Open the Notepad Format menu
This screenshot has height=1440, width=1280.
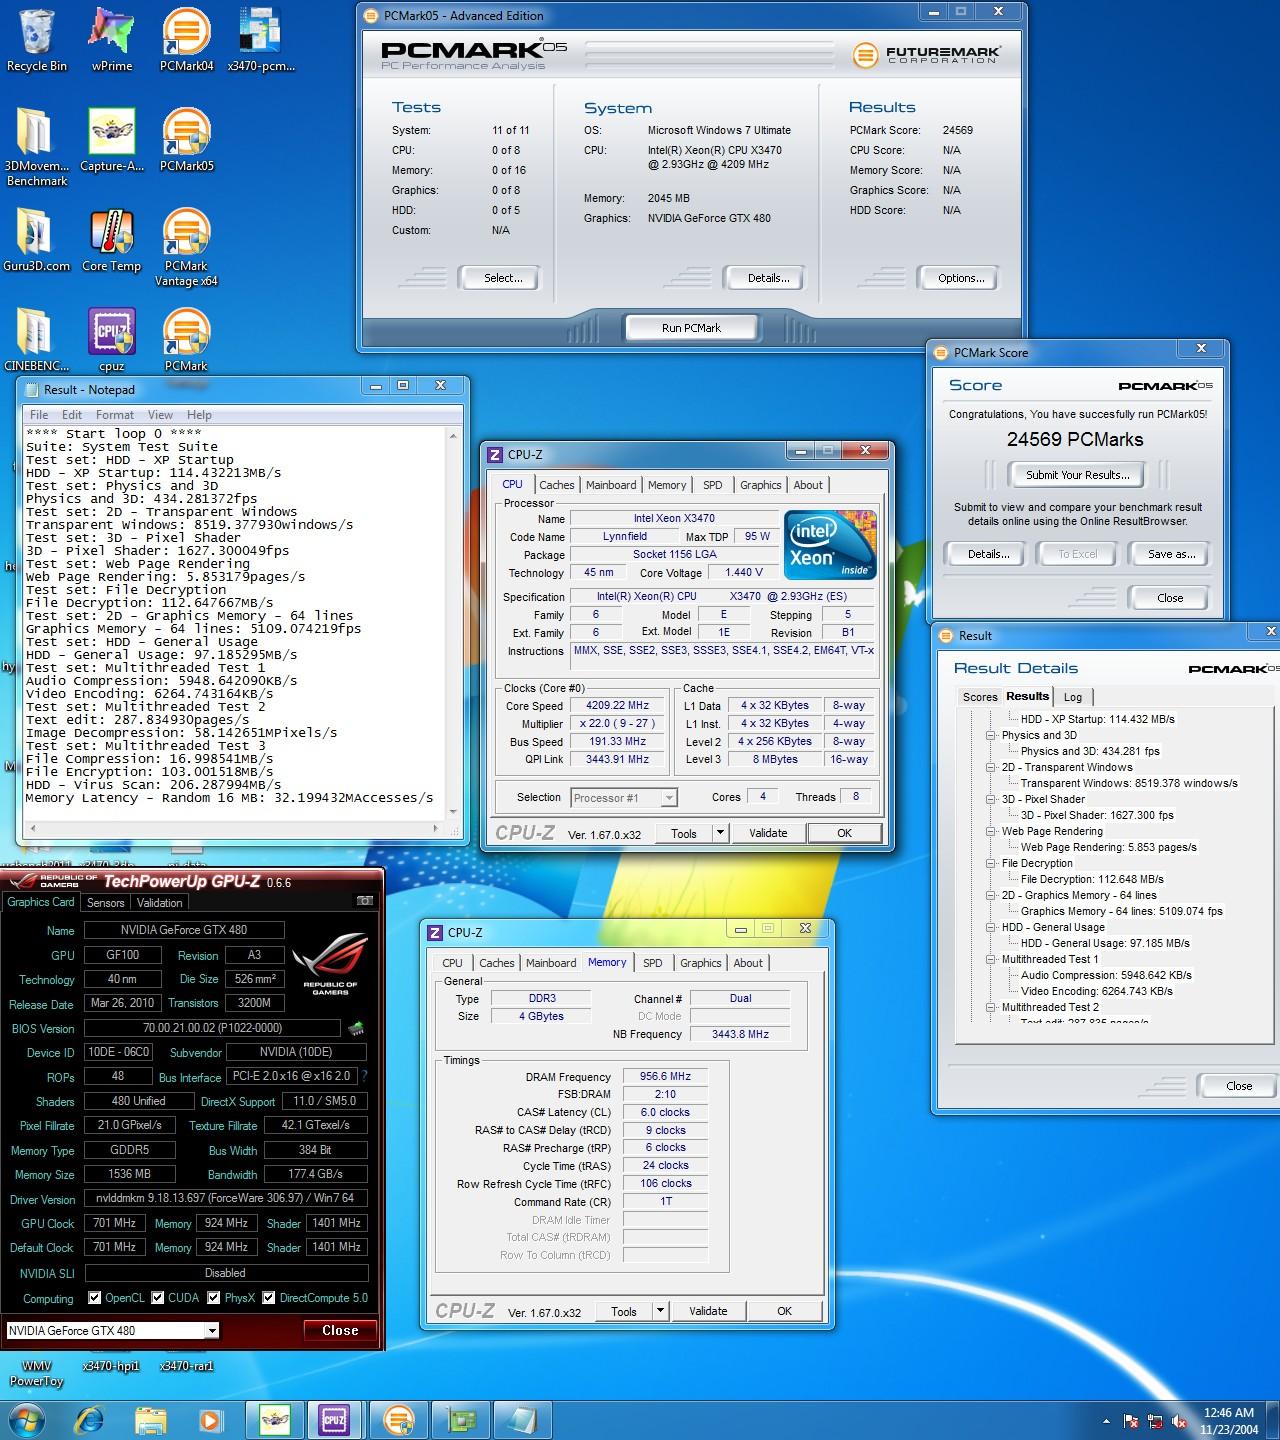[x=115, y=414]
